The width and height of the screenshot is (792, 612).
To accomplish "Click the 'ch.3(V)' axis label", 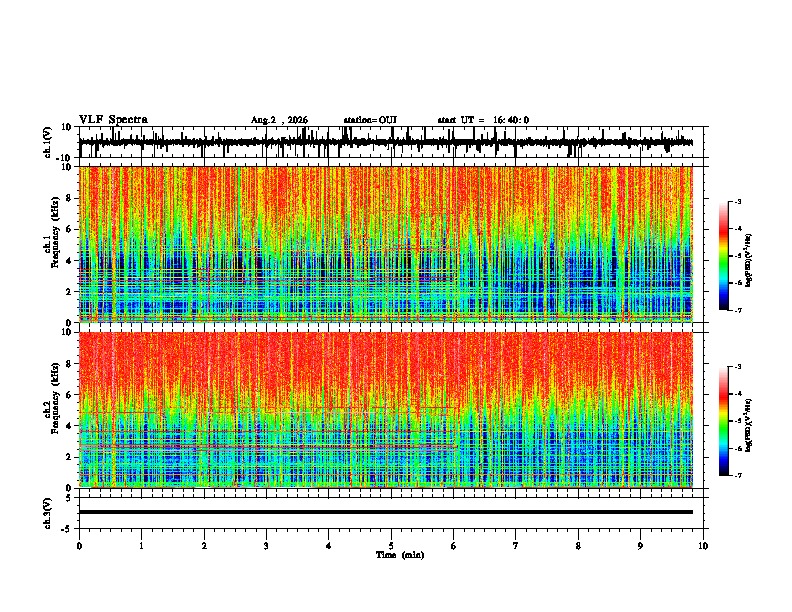I will click(x=49, y=513).
